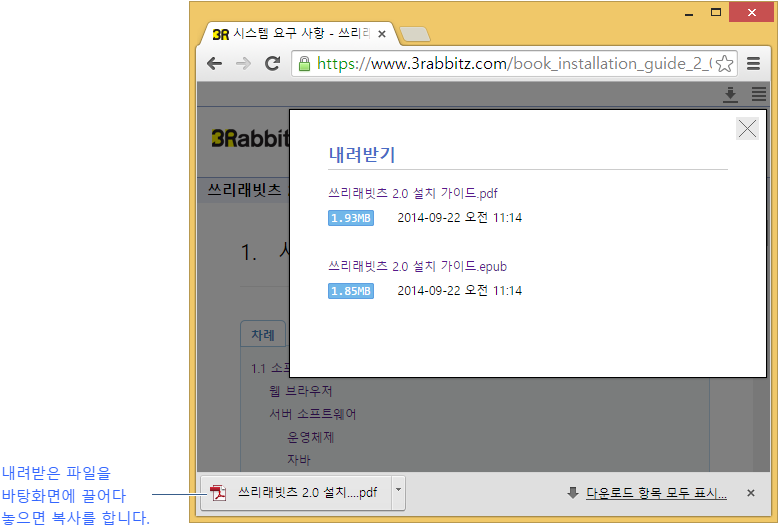The width and height of the screenshot is (779, 530).
Task: Select the 차례 tab
Action: pyautogui.click(x=263, y=334)
